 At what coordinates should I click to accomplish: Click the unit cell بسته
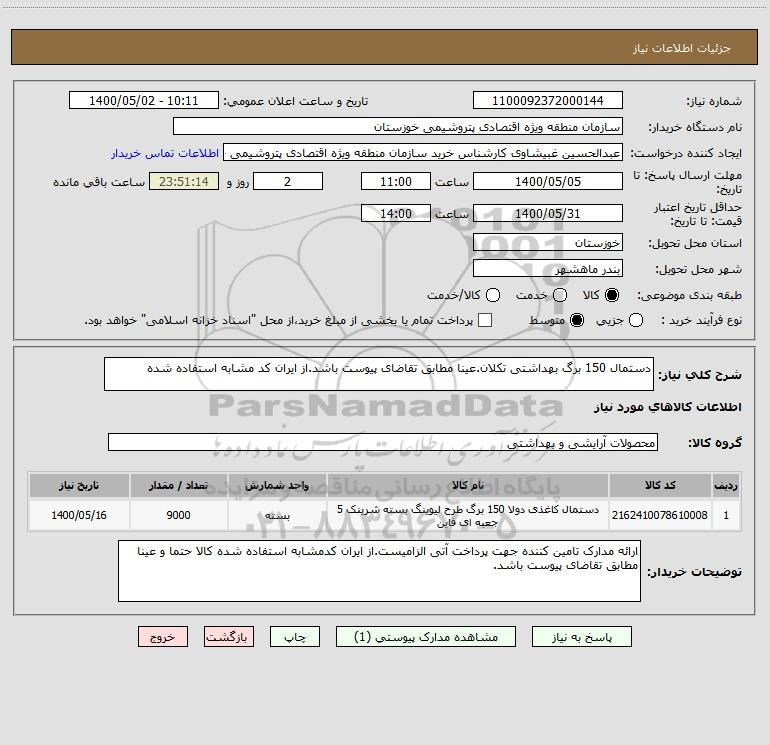coord(277,515)
